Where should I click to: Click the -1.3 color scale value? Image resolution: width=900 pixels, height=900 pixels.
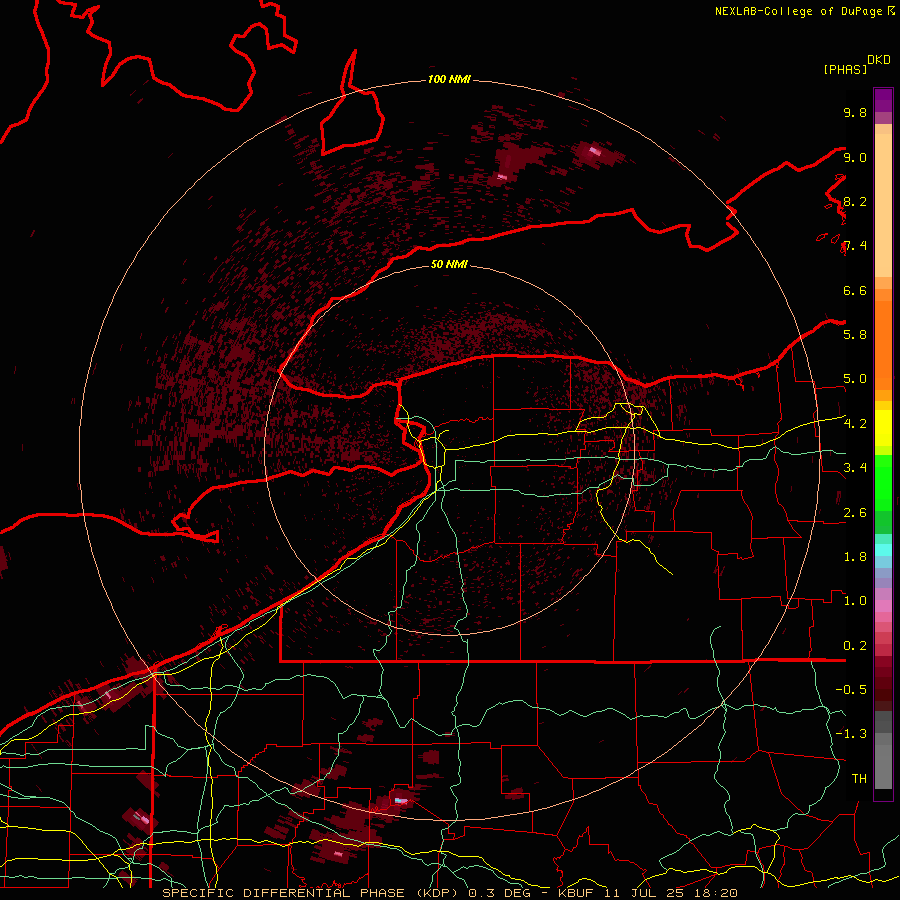pyautogui.click(x=851, y=734)
